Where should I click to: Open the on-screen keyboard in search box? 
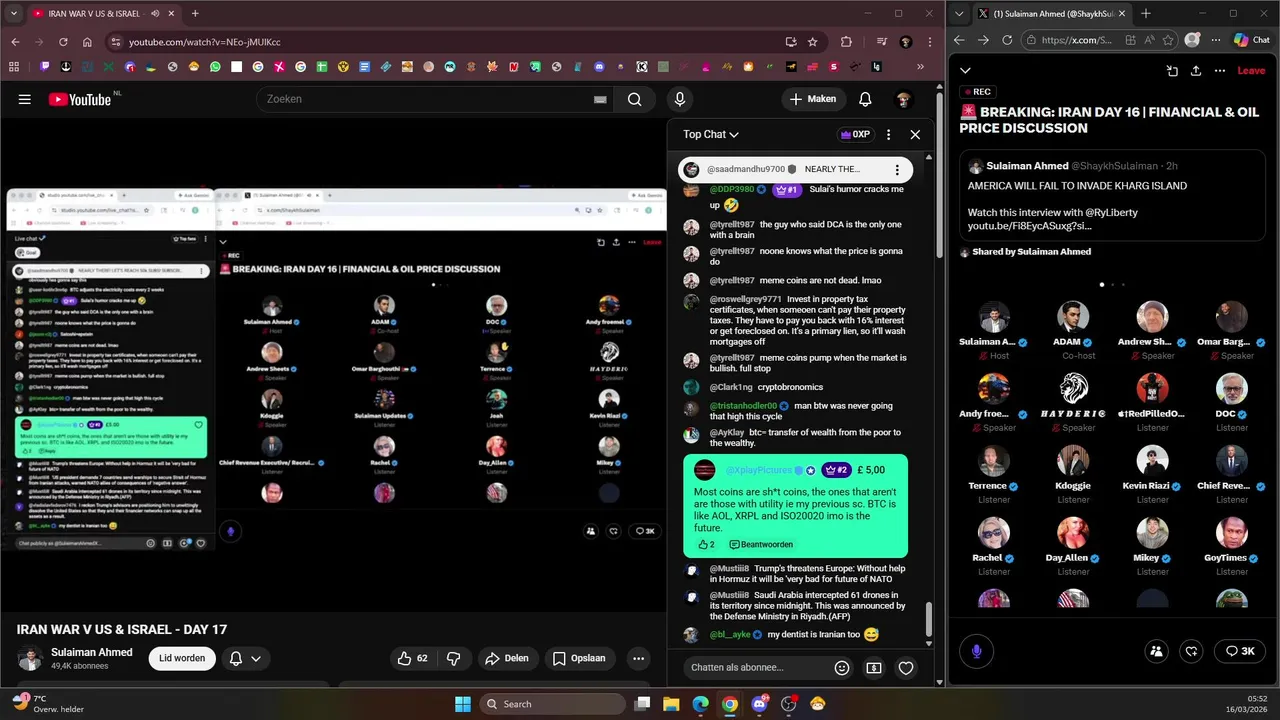pyautogui.click(x=600, y=99)
